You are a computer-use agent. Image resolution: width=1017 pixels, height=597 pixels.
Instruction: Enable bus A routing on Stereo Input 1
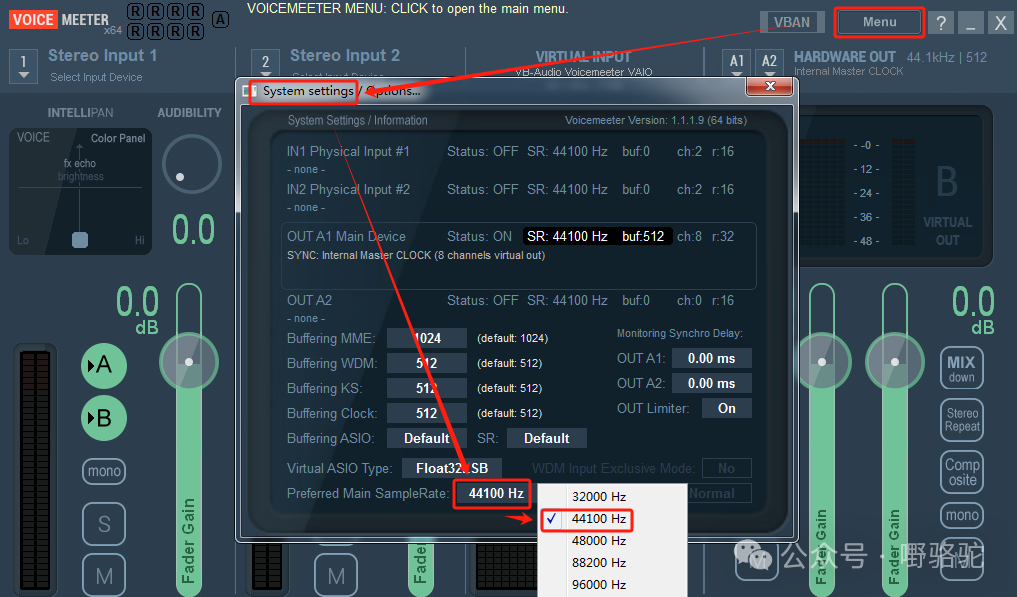[103, 367]
